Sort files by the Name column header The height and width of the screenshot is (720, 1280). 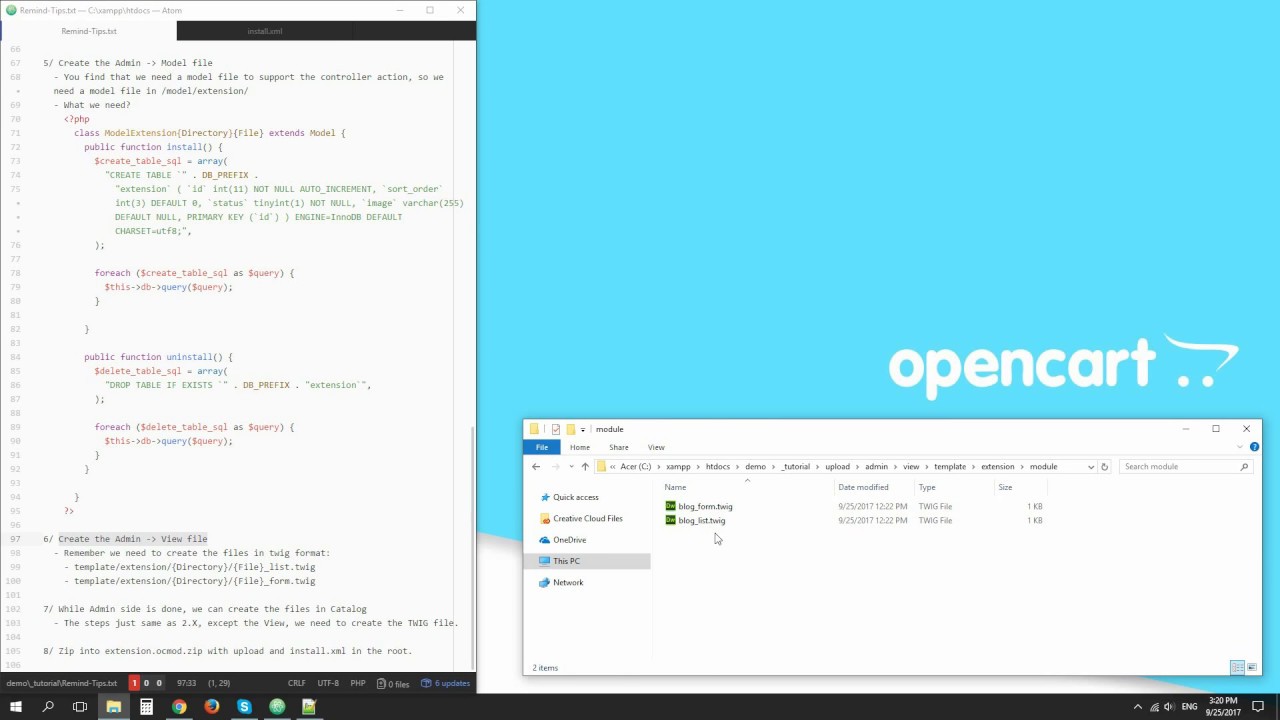675,487
